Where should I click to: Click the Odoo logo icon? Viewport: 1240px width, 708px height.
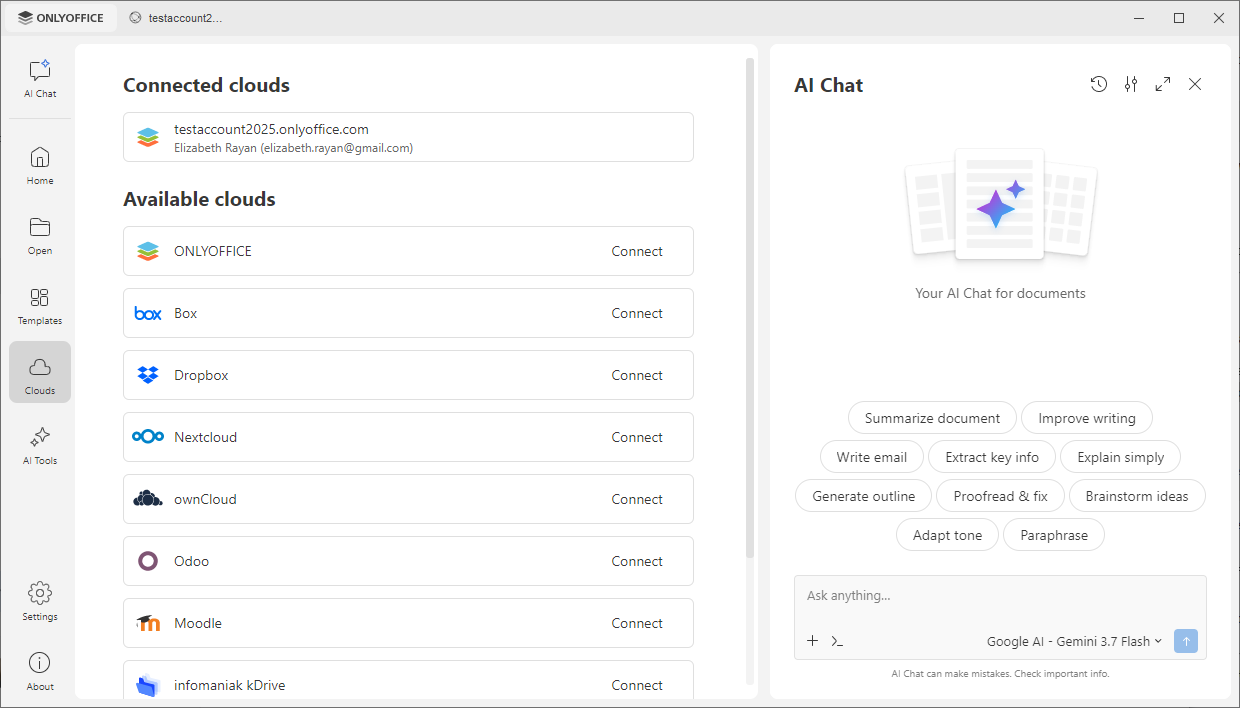click(x=148, y=561)
